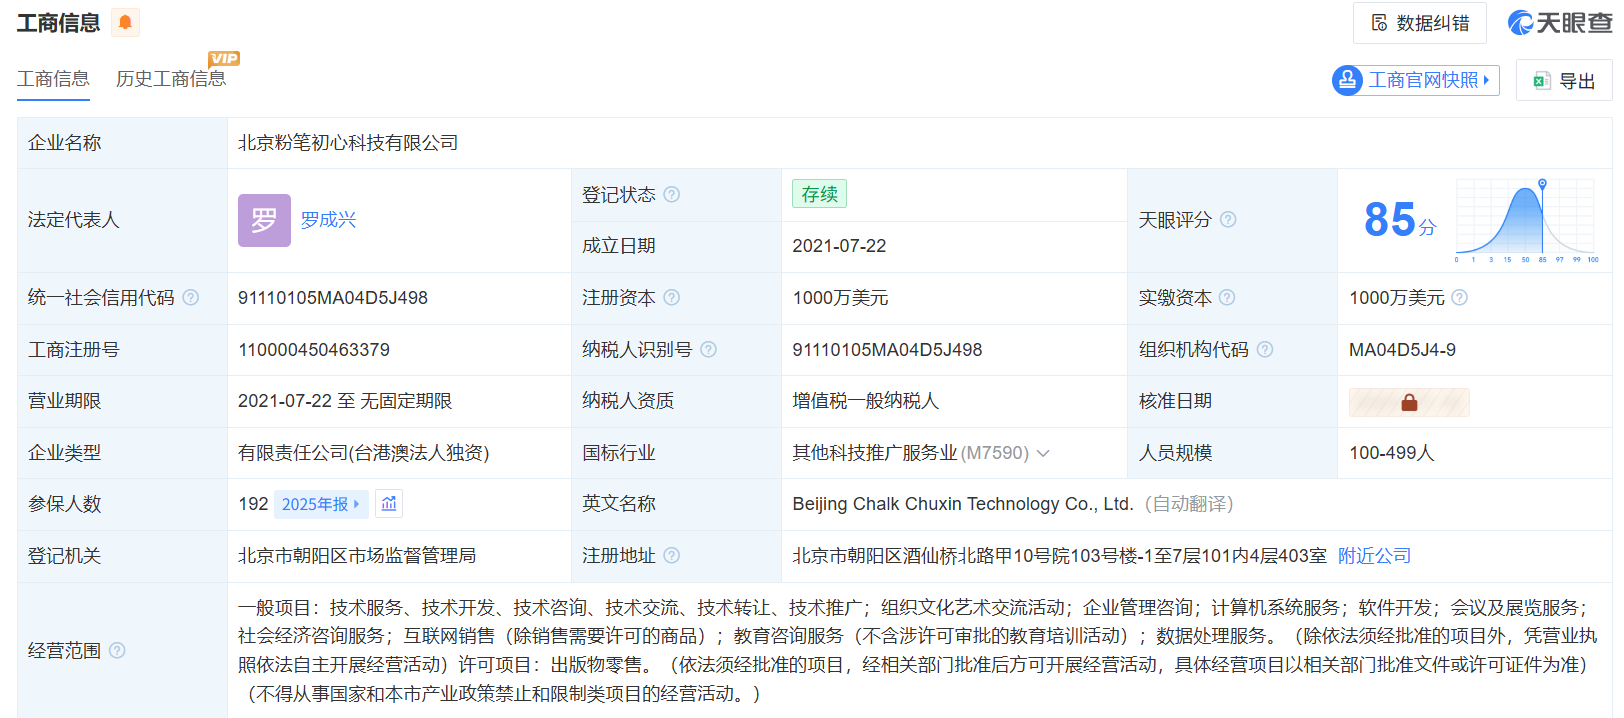Click the (自动翻译) auto-translation note

point(1189,504)
